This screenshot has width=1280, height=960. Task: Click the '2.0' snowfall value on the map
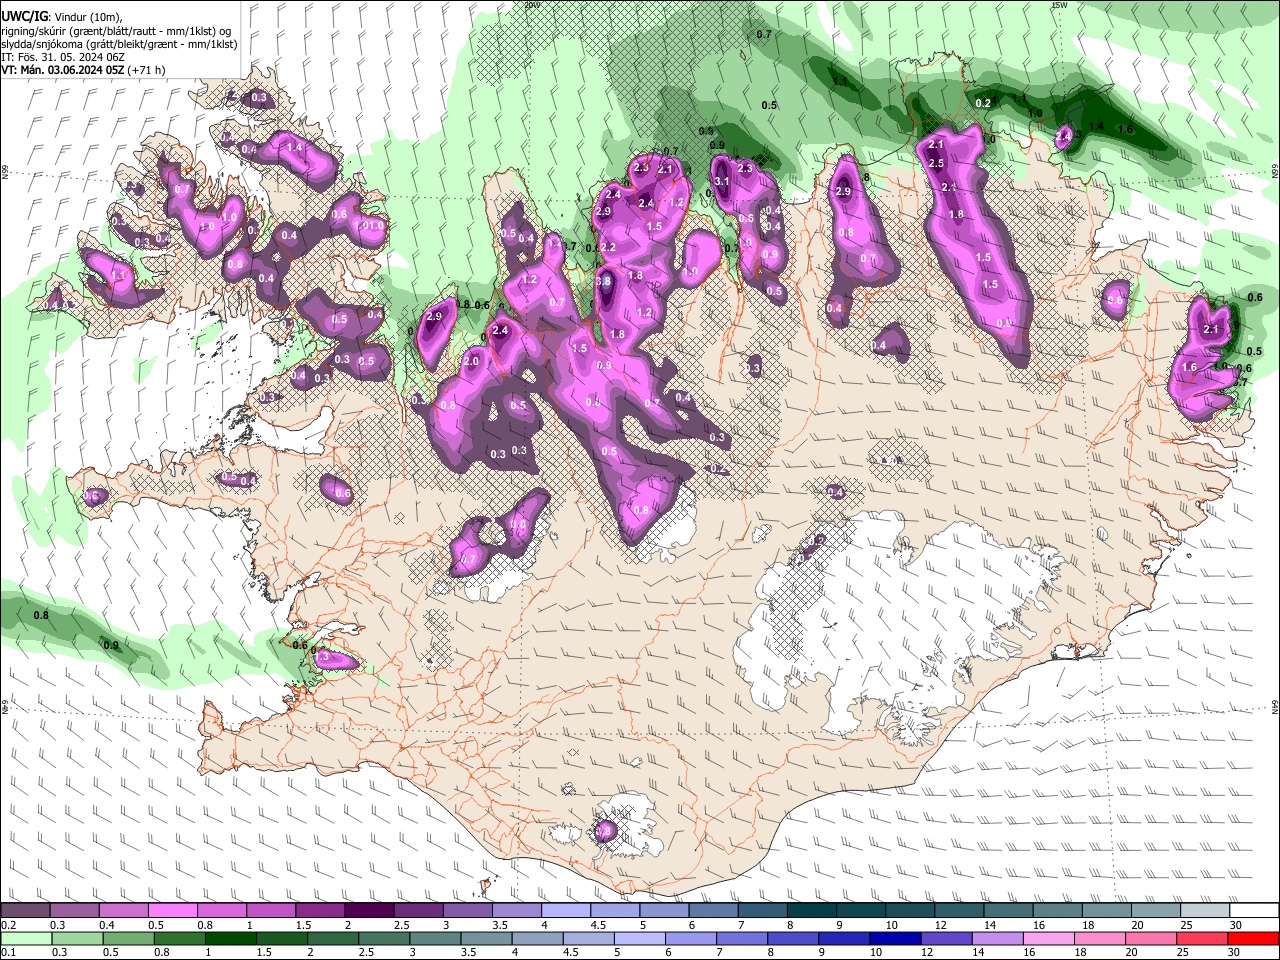471,361
